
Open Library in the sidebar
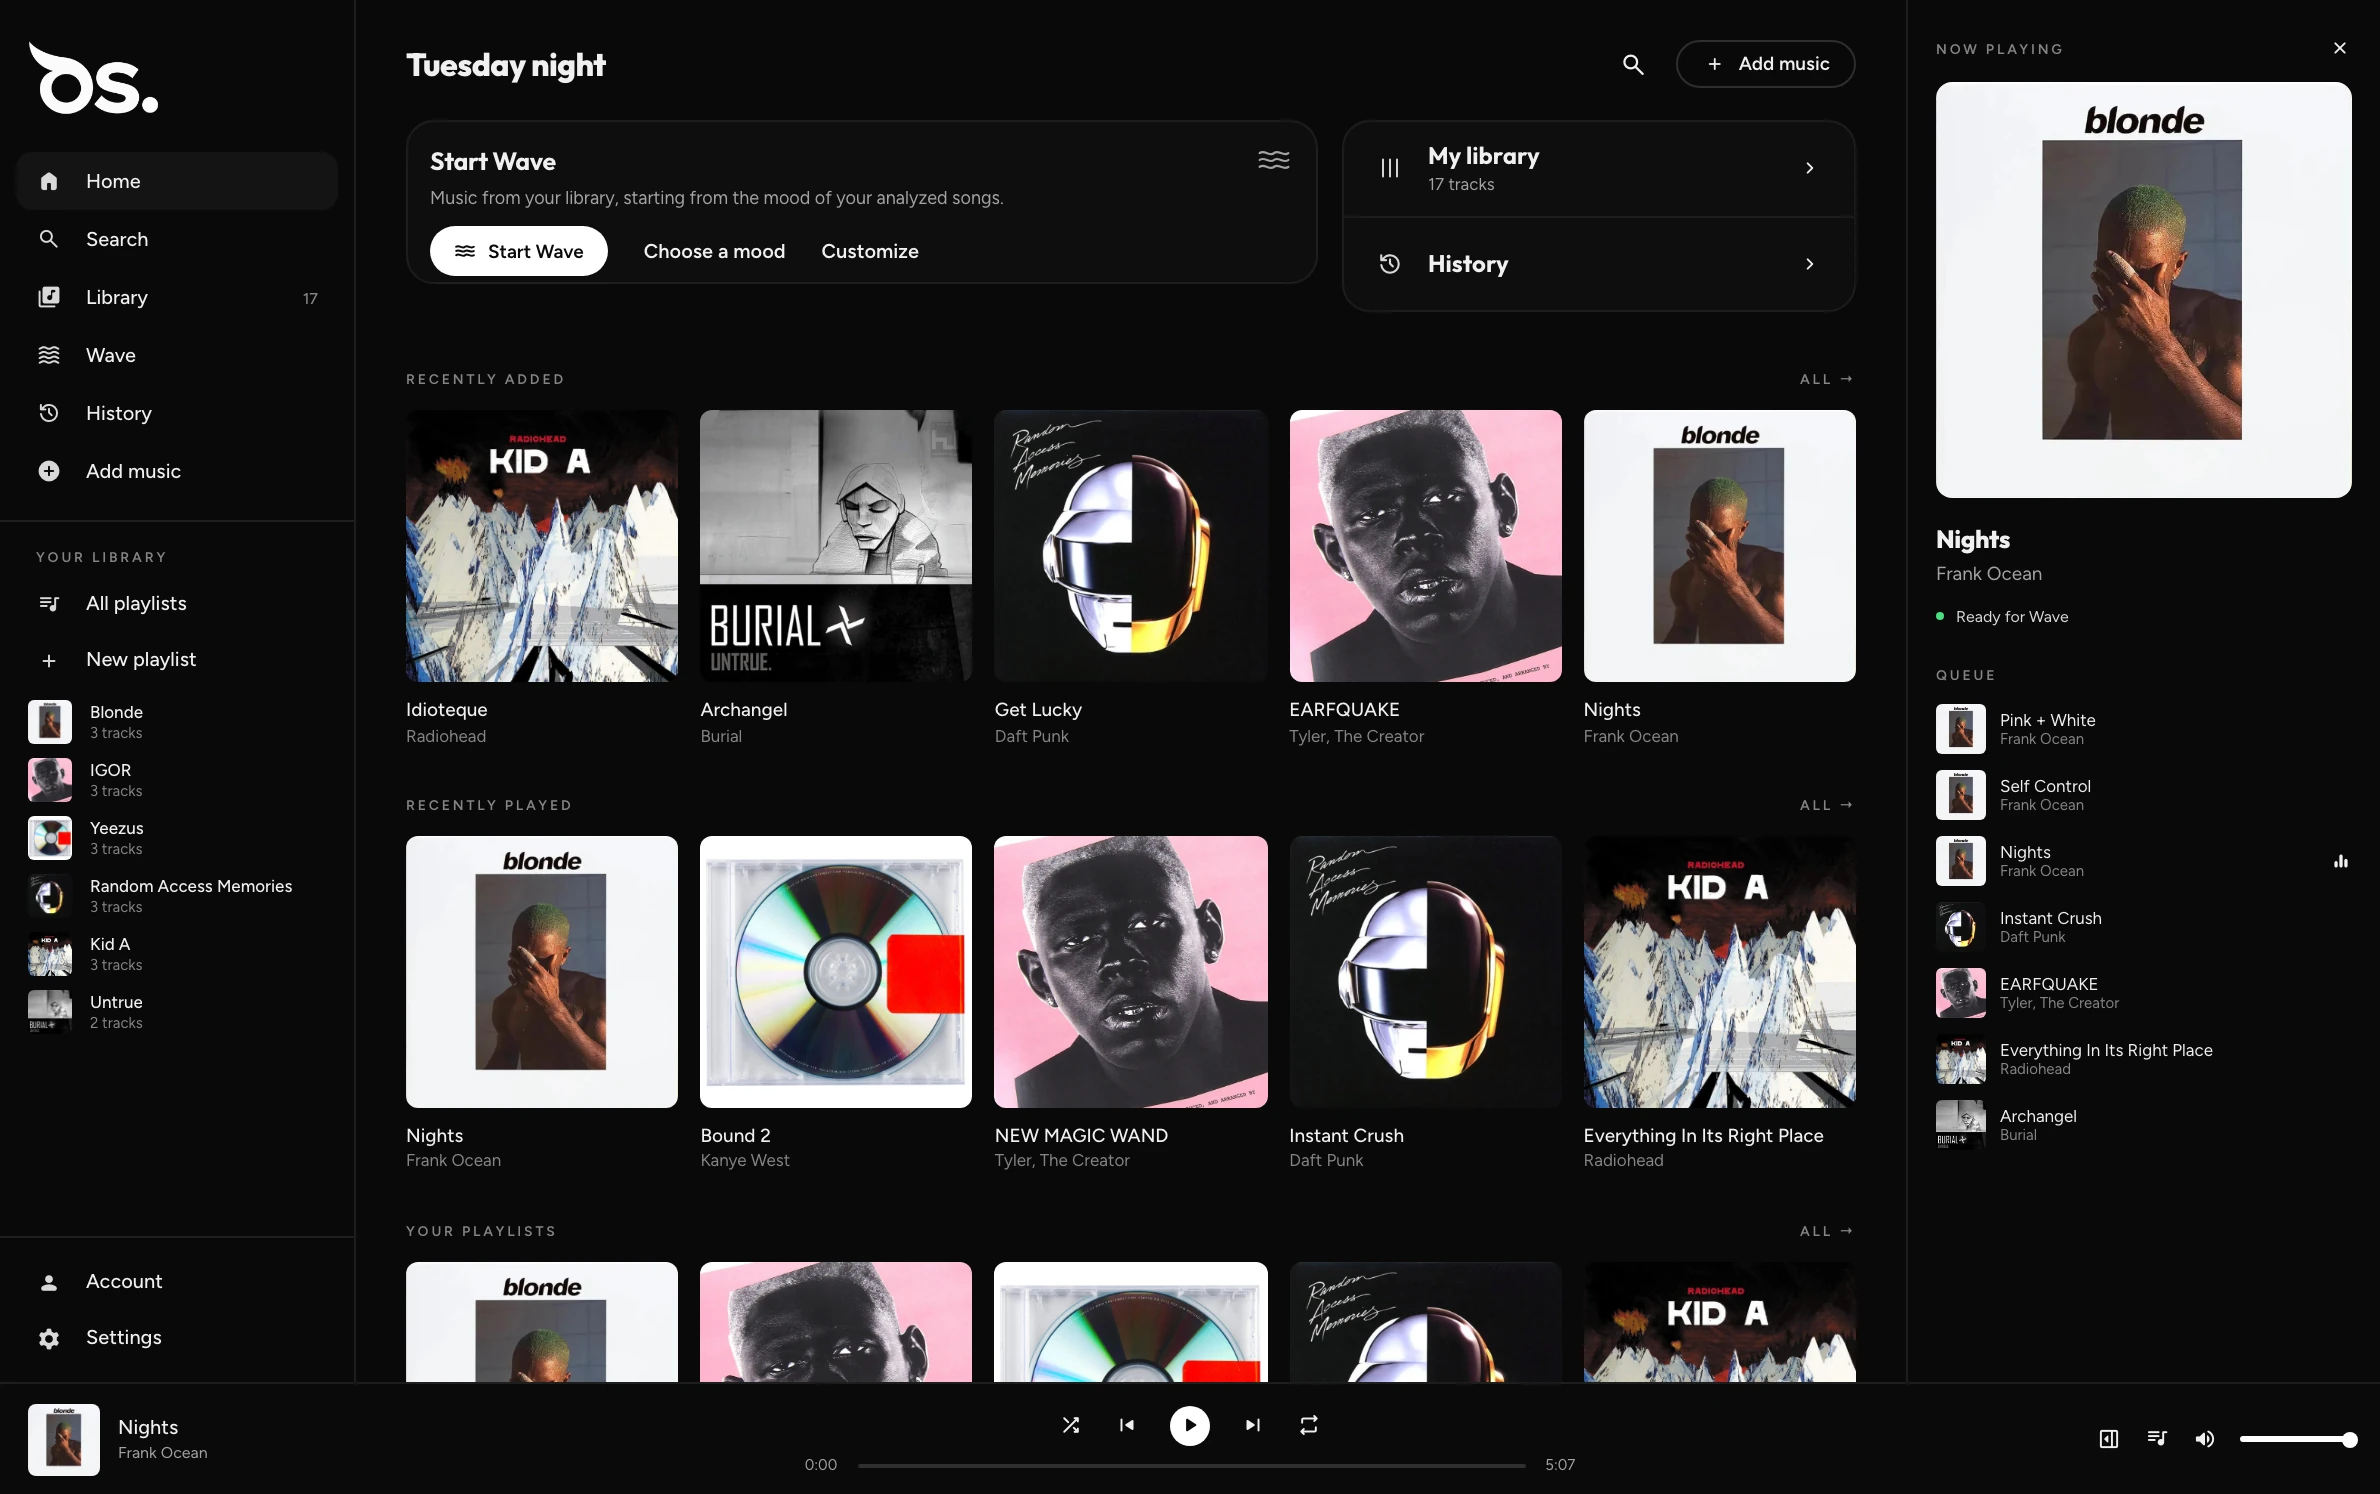[177, 297]
